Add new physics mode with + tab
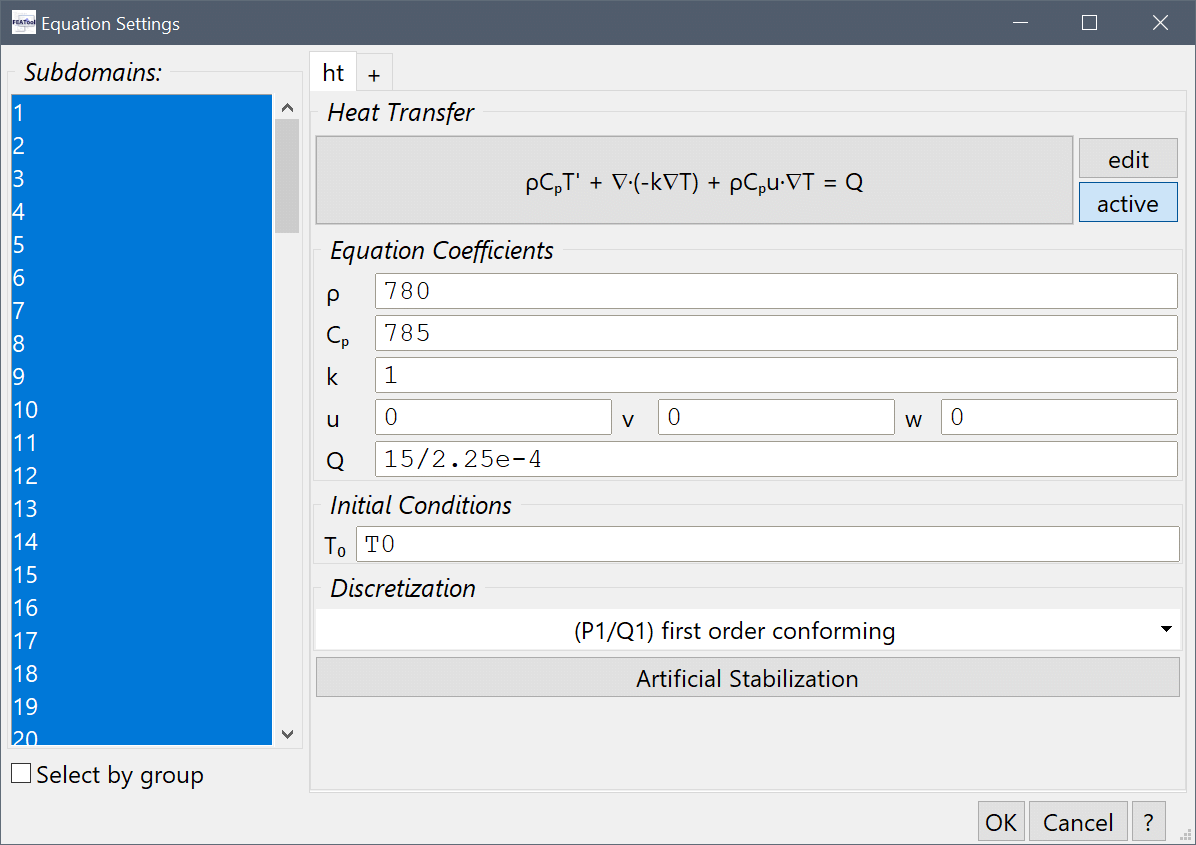 (374, 74)
